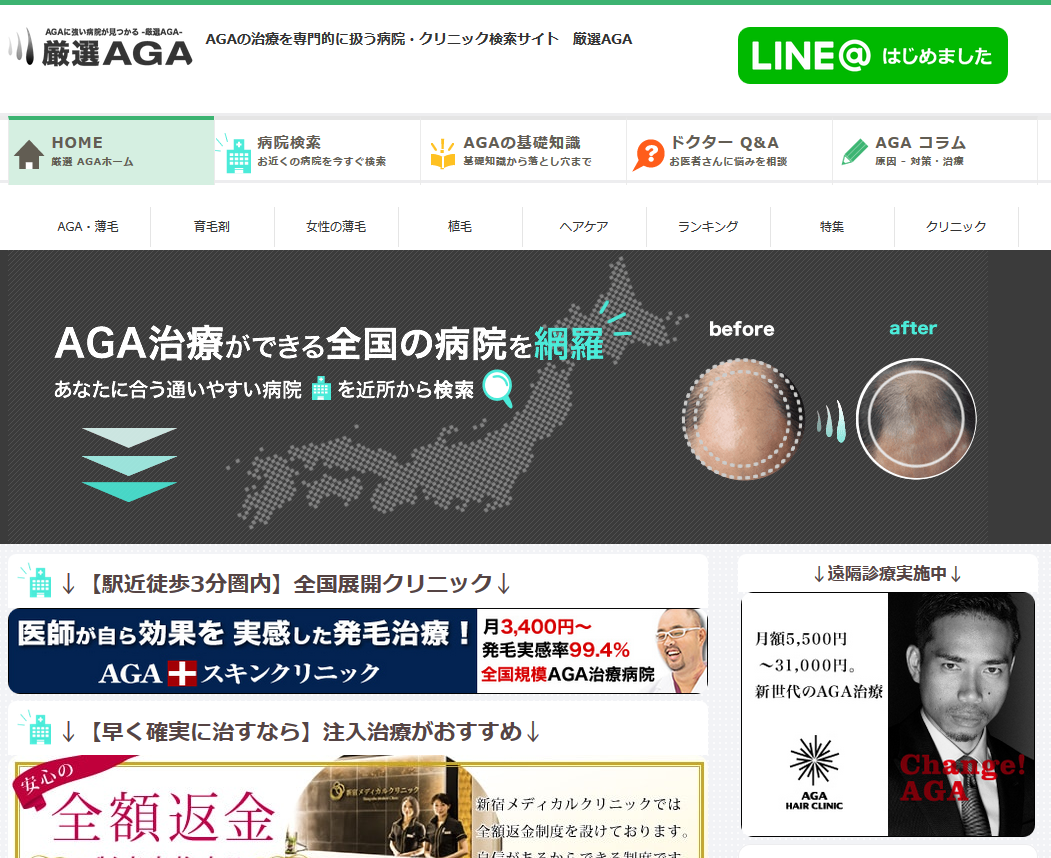The width and height of the screenshot is (1051, 858).
Task: Click the AGA治療ができる全国の病院を網羅 banner headline
Action: point(329,343)
